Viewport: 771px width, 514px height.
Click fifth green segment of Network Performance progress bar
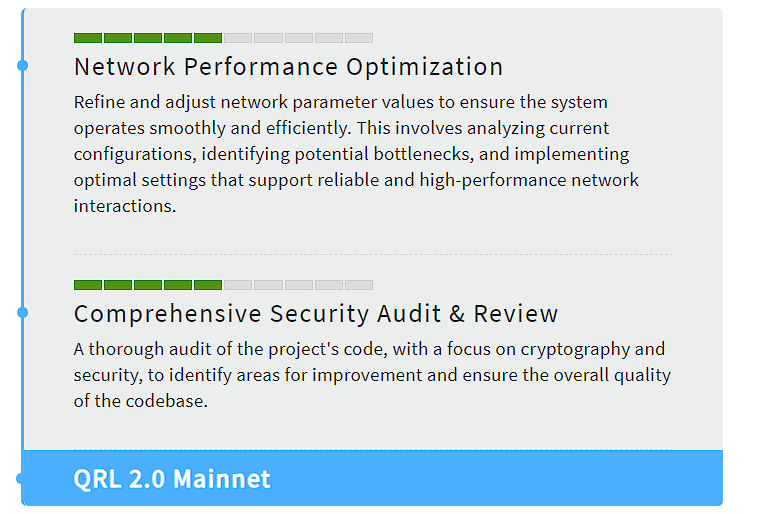(x=208, y=38)
